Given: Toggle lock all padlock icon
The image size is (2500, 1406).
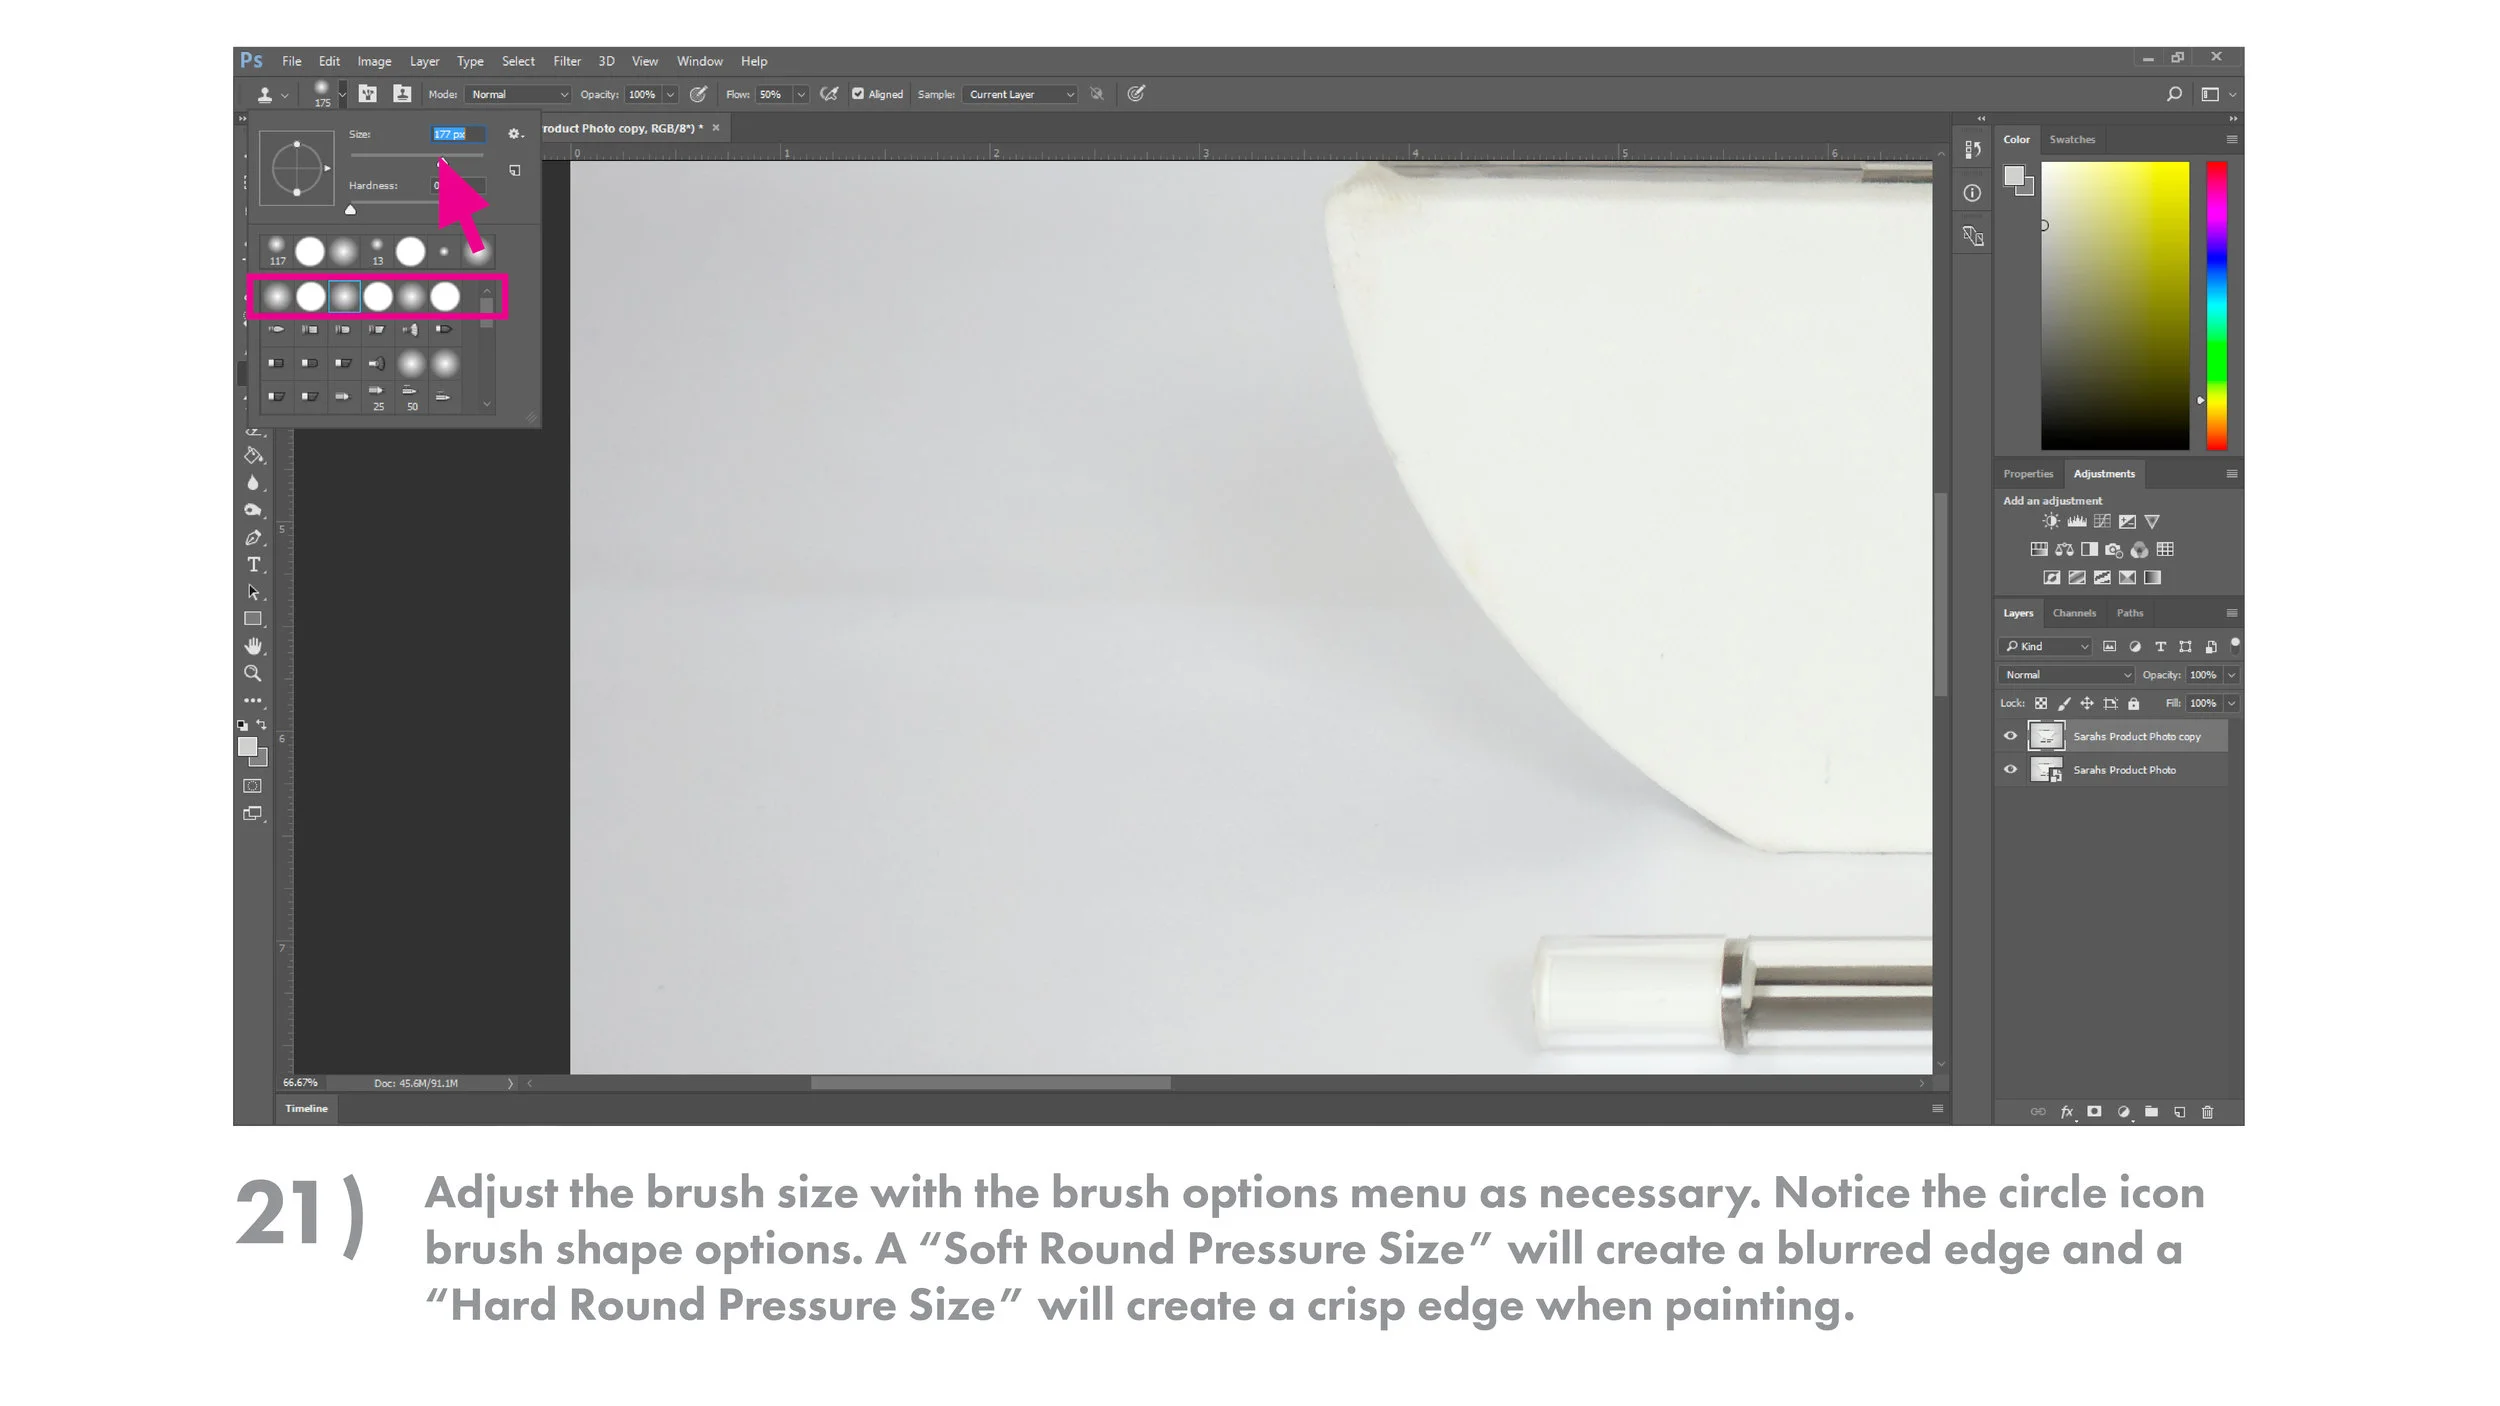Looking at the screenshot, I should pyautogui.click(x=2133, y=704).
